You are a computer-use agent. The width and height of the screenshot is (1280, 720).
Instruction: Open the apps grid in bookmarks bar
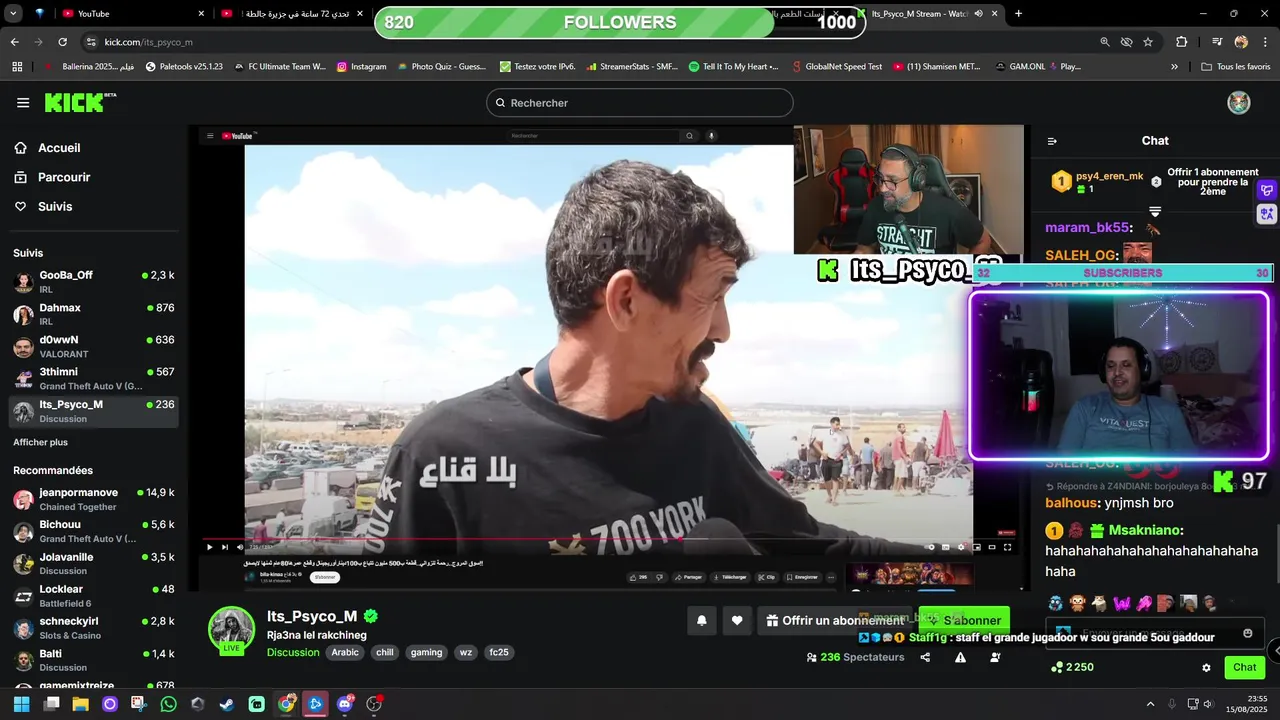(17, 66)
